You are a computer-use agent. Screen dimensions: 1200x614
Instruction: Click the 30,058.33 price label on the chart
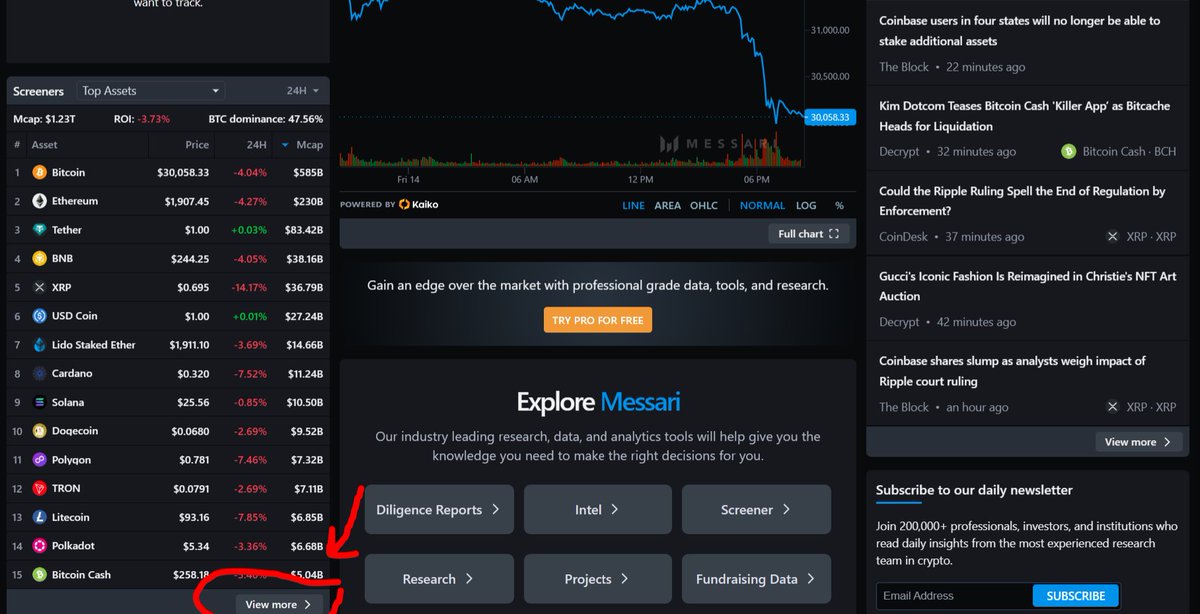tap(829, 117)
